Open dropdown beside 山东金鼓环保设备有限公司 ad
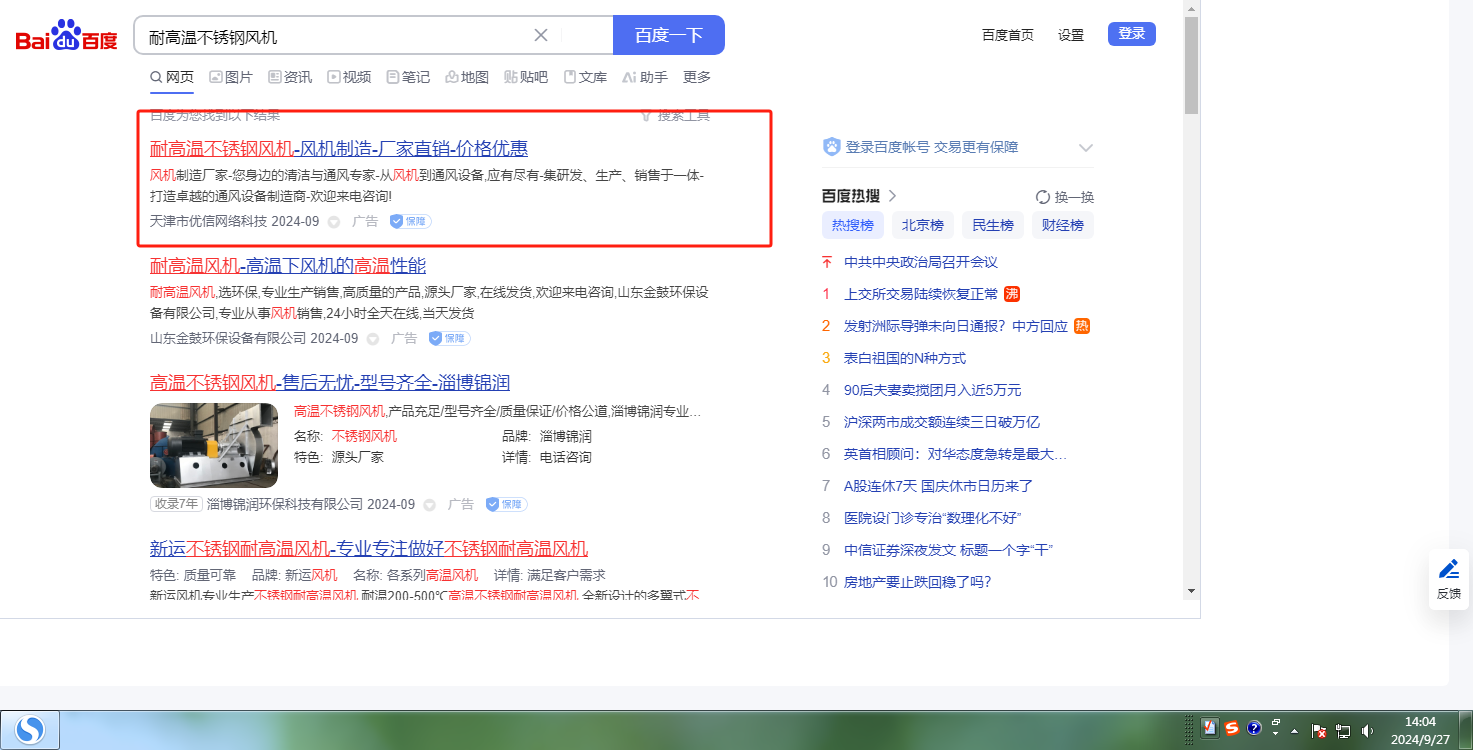This screenshot has width=1473, height=750. (373, 339)
